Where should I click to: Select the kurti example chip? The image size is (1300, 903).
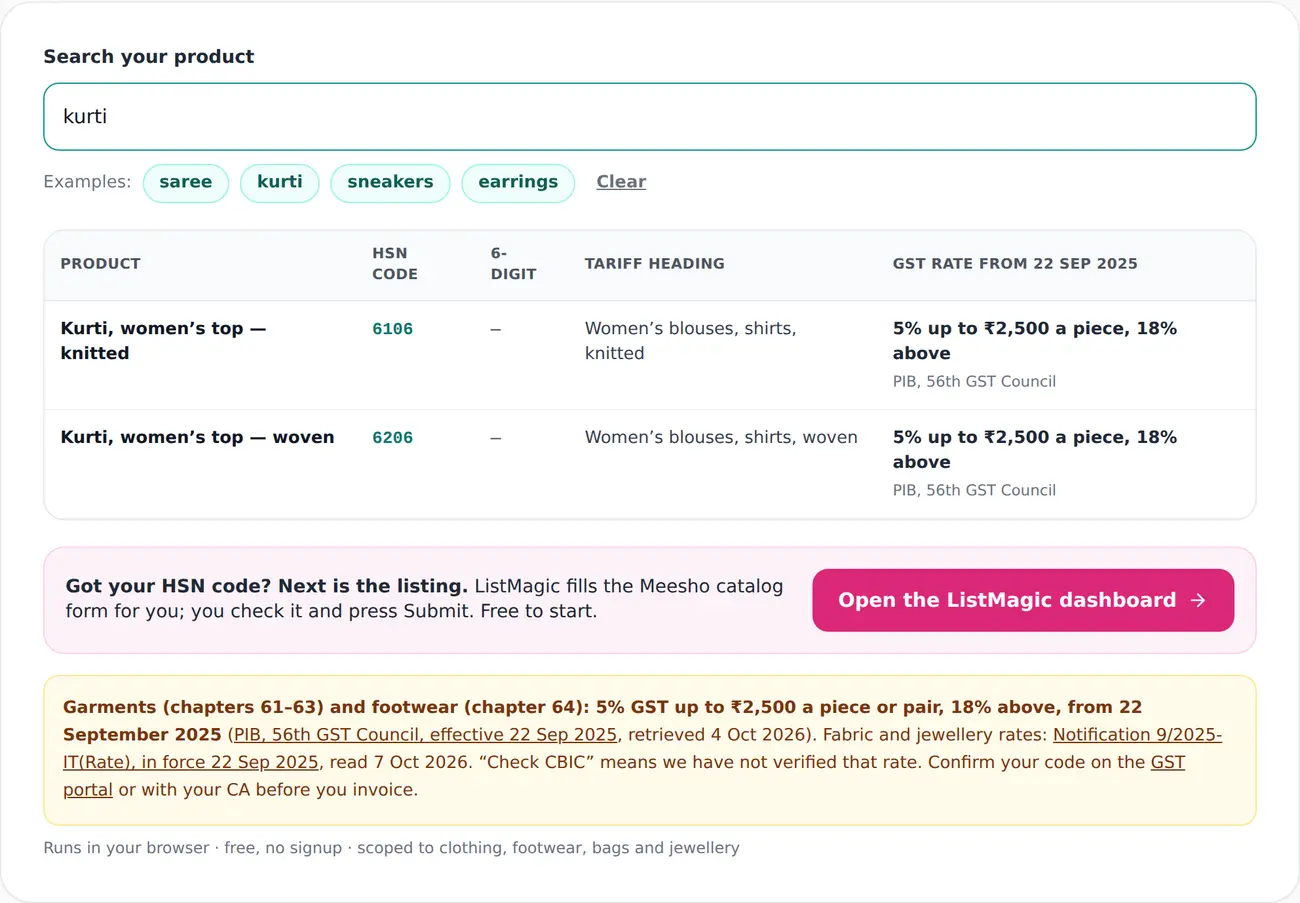(280, 183)
